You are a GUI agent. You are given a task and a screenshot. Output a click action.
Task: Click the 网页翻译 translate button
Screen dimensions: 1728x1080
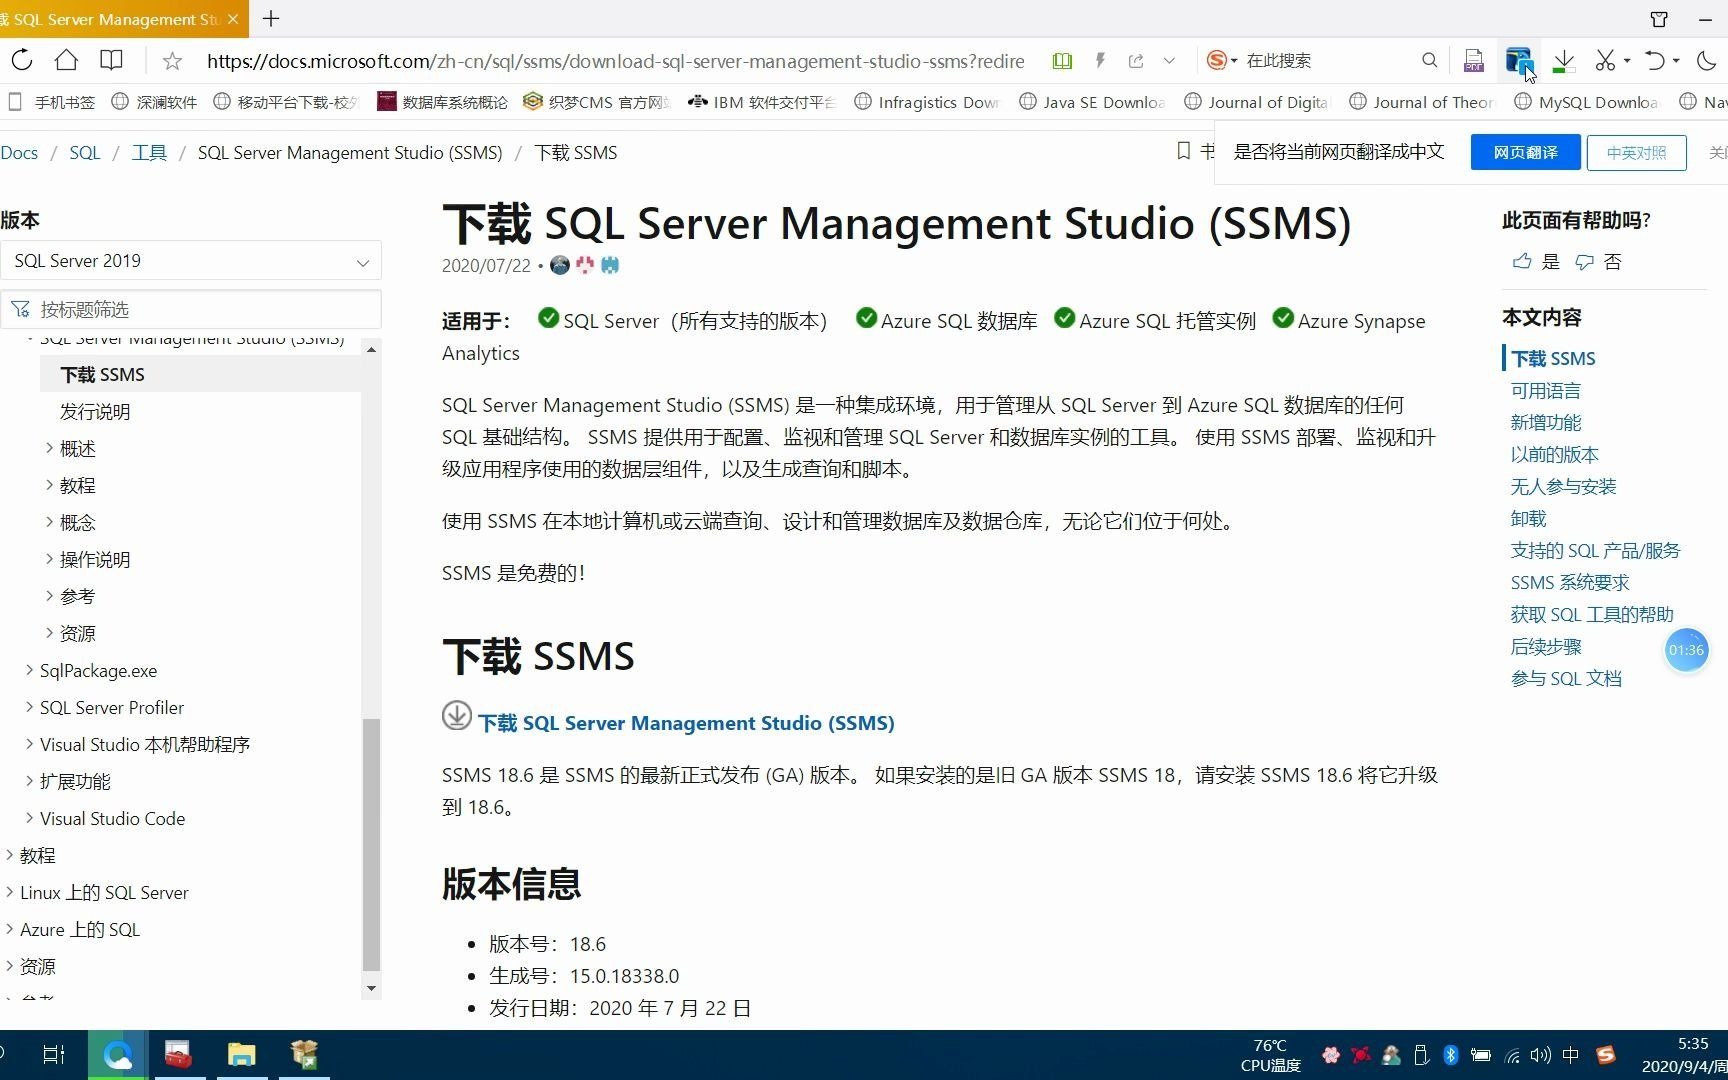[x=1524, y=152]
